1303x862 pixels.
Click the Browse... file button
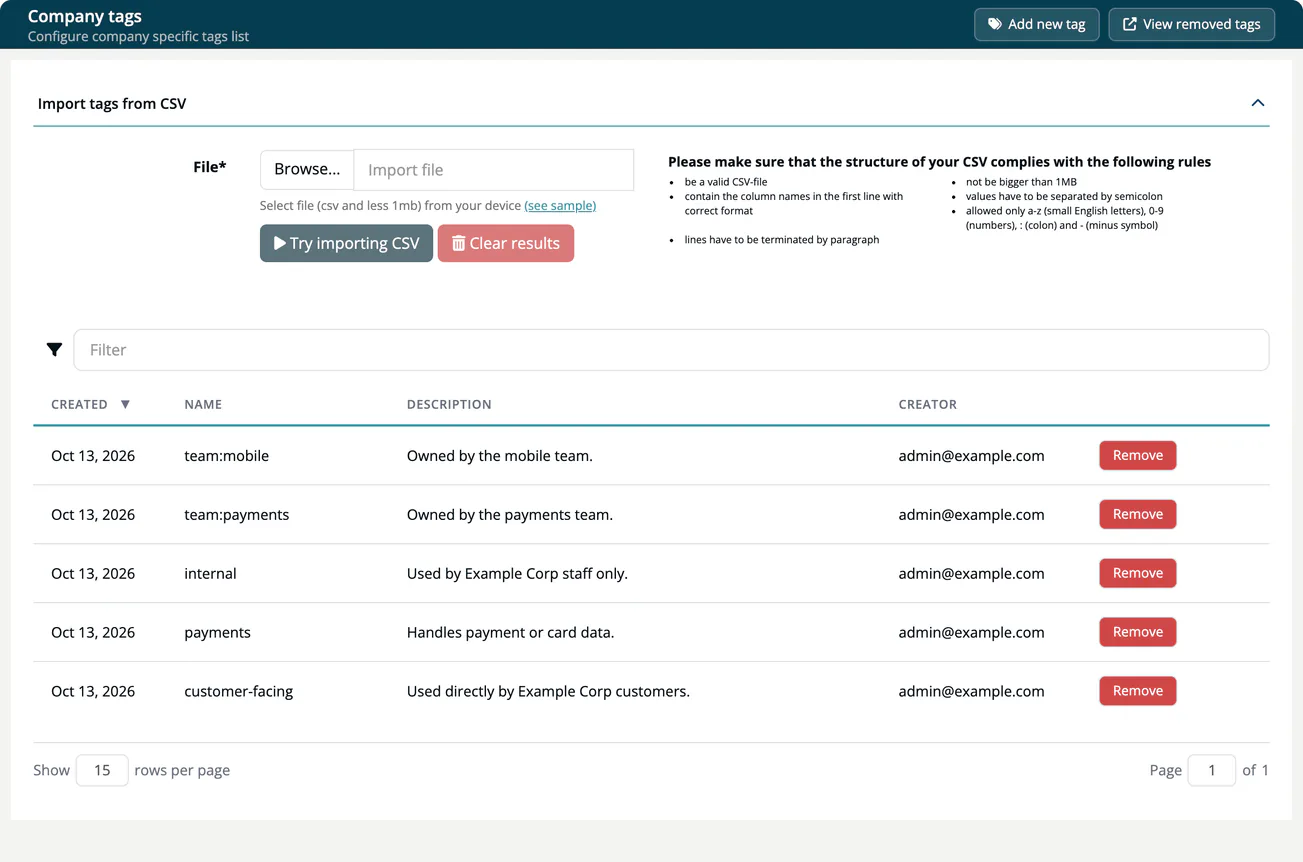[307, 170]
